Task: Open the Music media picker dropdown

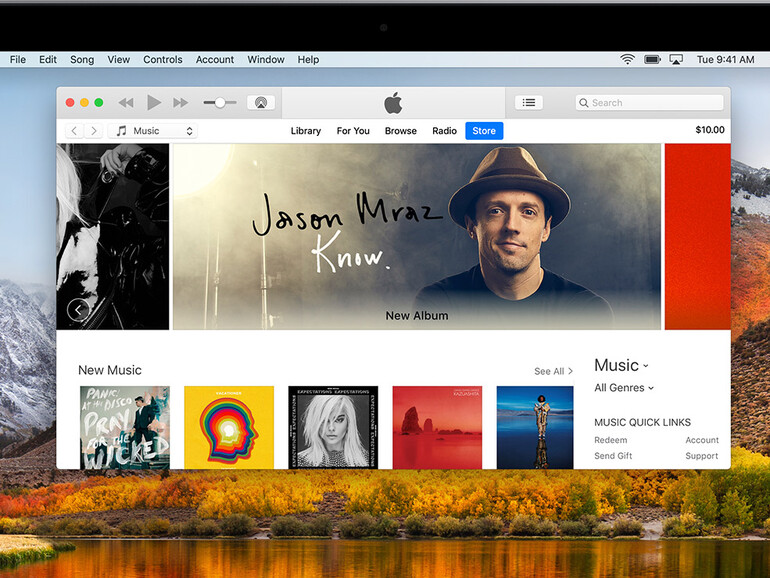Action: [153, 131]
